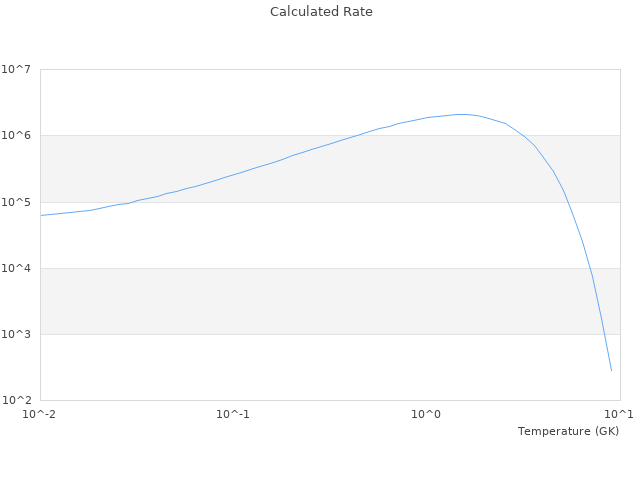Select the 10^7 y-axis label
Image resolution: width=640 pixels, height=480 pixels.
[x=16, y=70]
